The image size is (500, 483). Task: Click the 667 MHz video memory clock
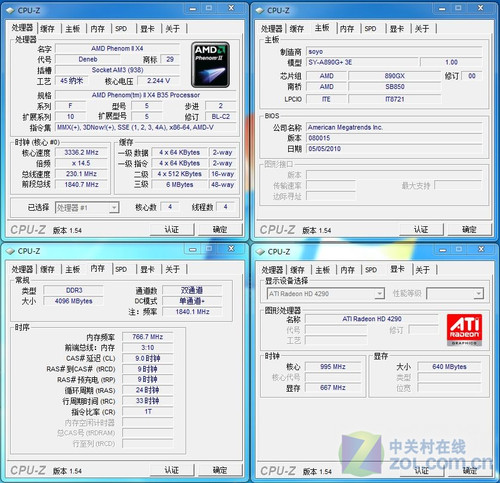[x=333, y=388]
